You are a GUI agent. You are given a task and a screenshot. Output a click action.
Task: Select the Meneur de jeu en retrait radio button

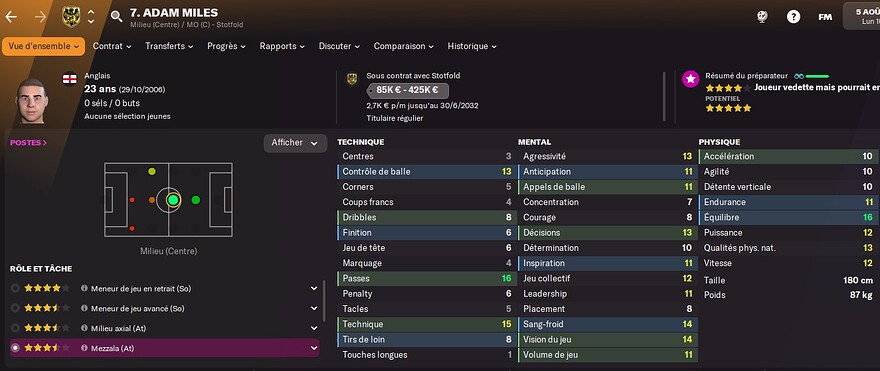(15, 288)
